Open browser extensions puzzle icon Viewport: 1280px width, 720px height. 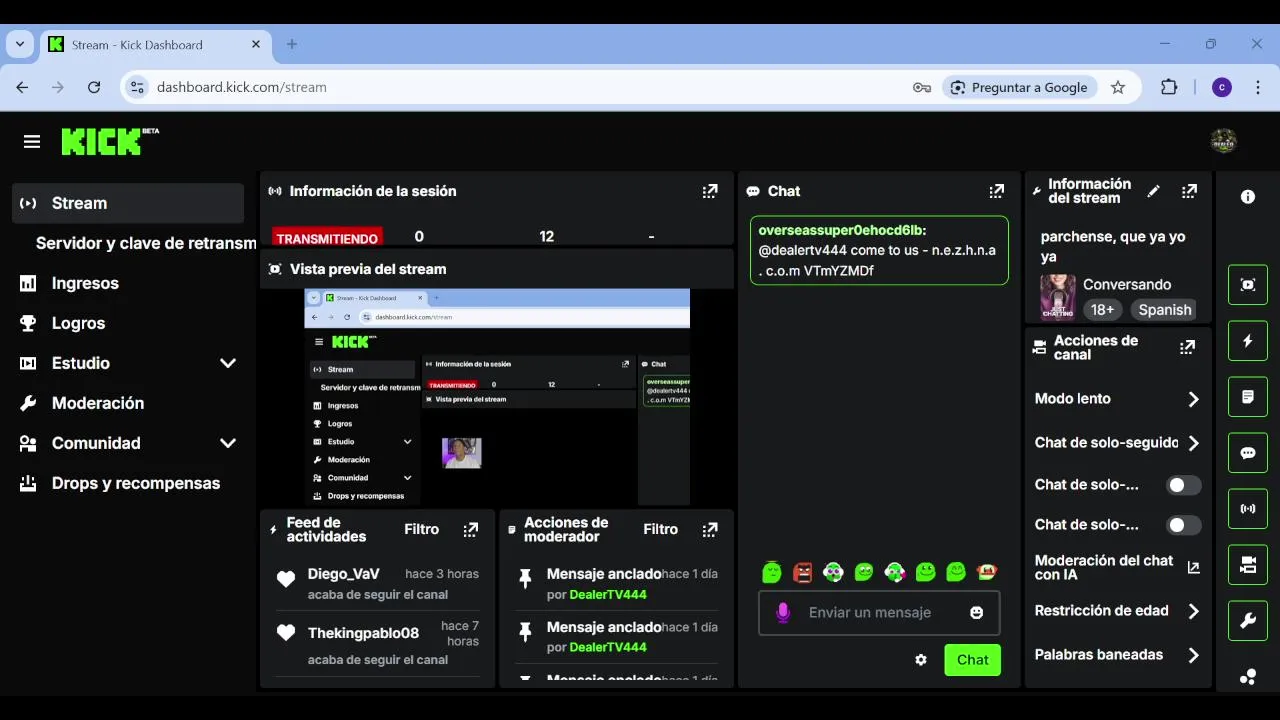[1169, 88]
